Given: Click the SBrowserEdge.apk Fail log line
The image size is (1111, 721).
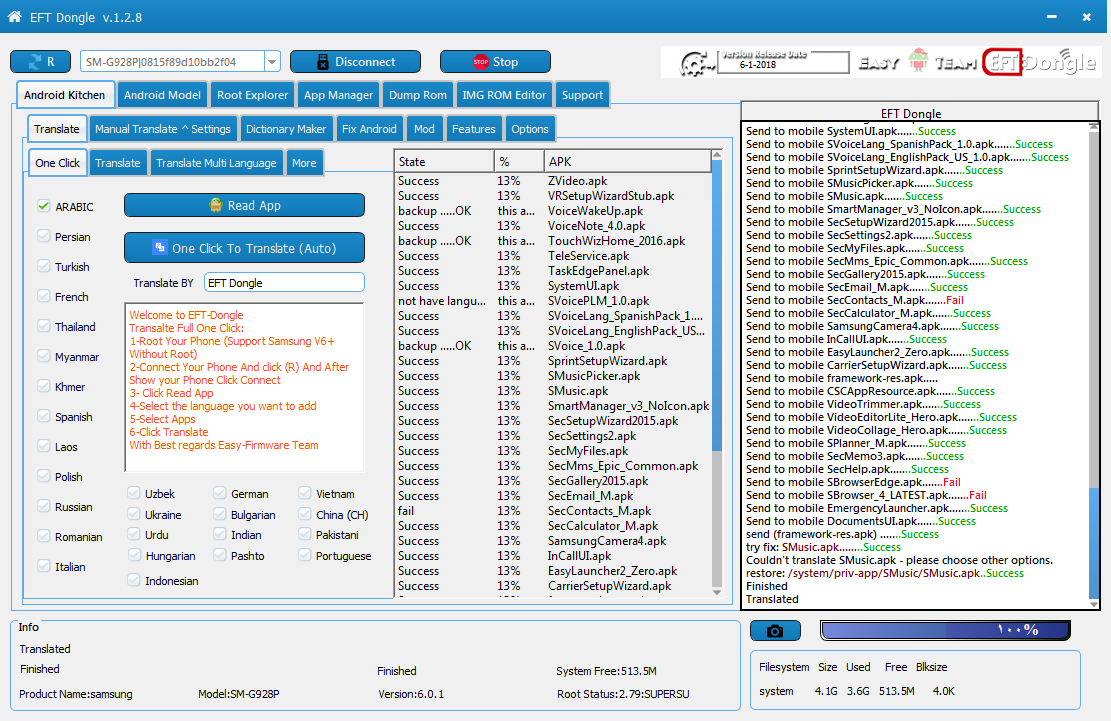Looking at the screenshot, I should tap(853, 482).
